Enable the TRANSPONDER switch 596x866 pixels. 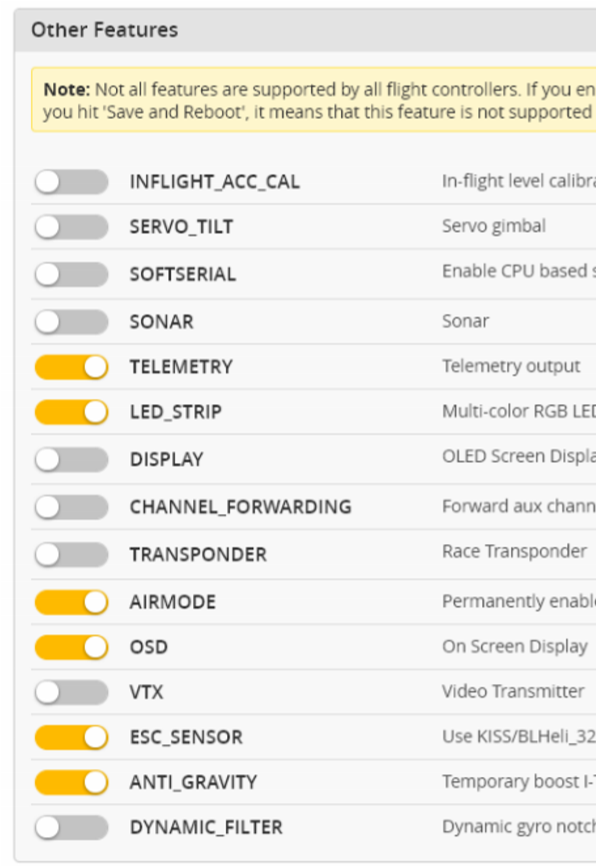(x=71, y=555)
